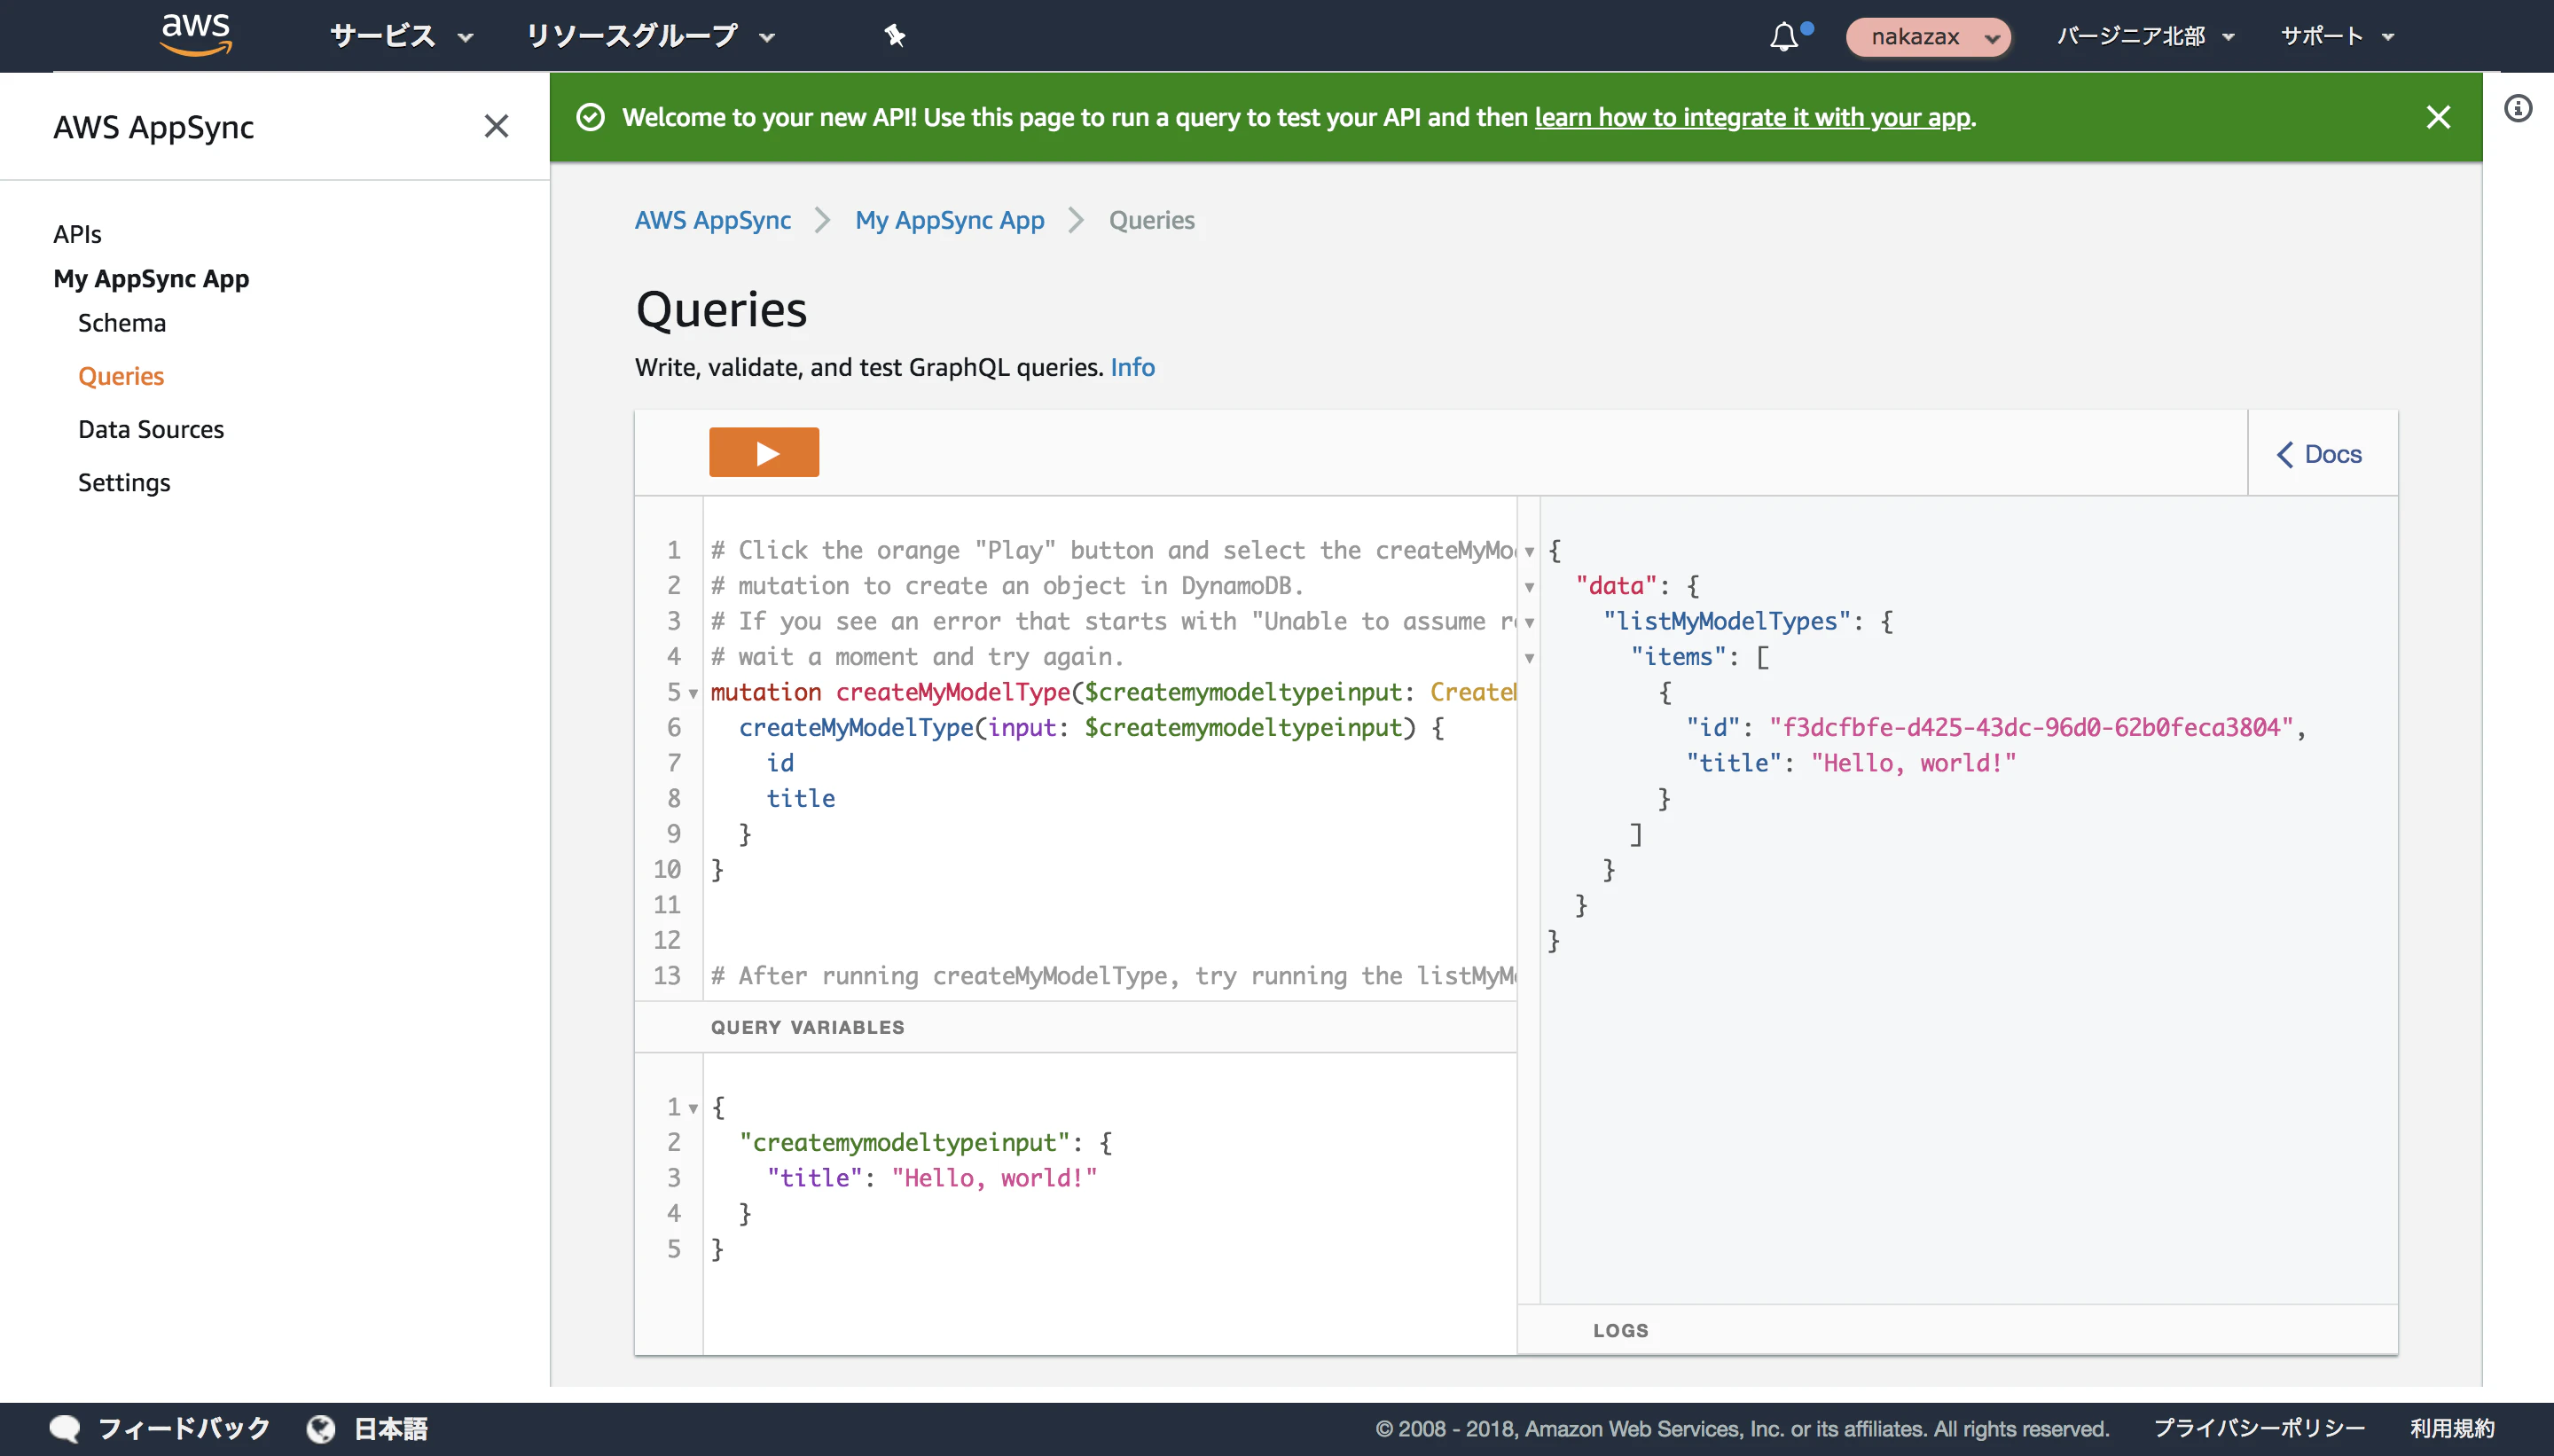This screenshot has width=2554, height=1456.
Task: Open the 利用規約 footer link
Action: tap(2452, 1429)
